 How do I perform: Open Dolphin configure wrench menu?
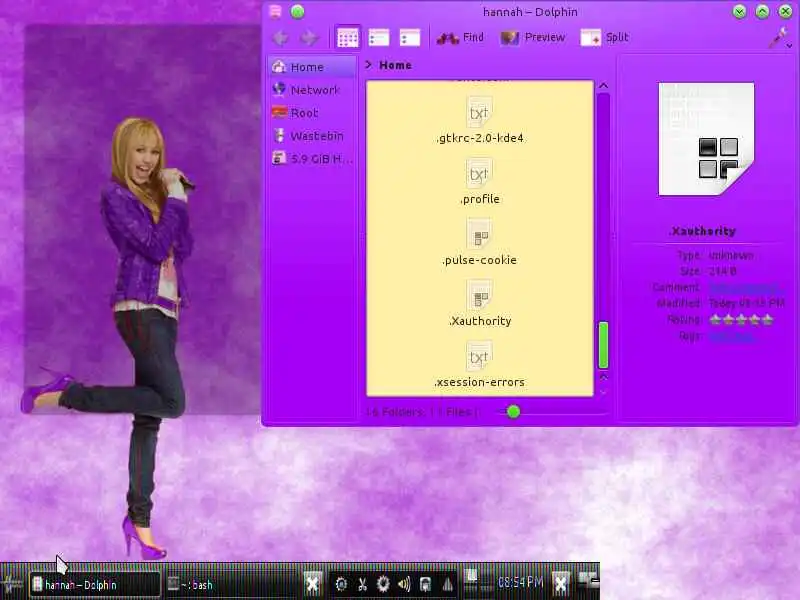[780, 38]
